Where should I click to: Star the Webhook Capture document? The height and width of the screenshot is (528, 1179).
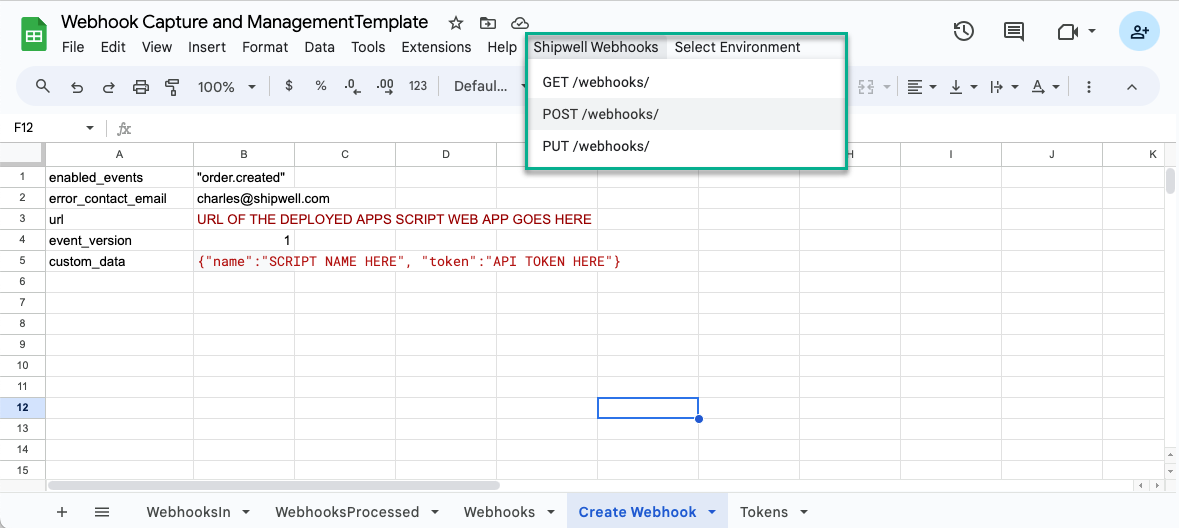click(x=456, y=23)
